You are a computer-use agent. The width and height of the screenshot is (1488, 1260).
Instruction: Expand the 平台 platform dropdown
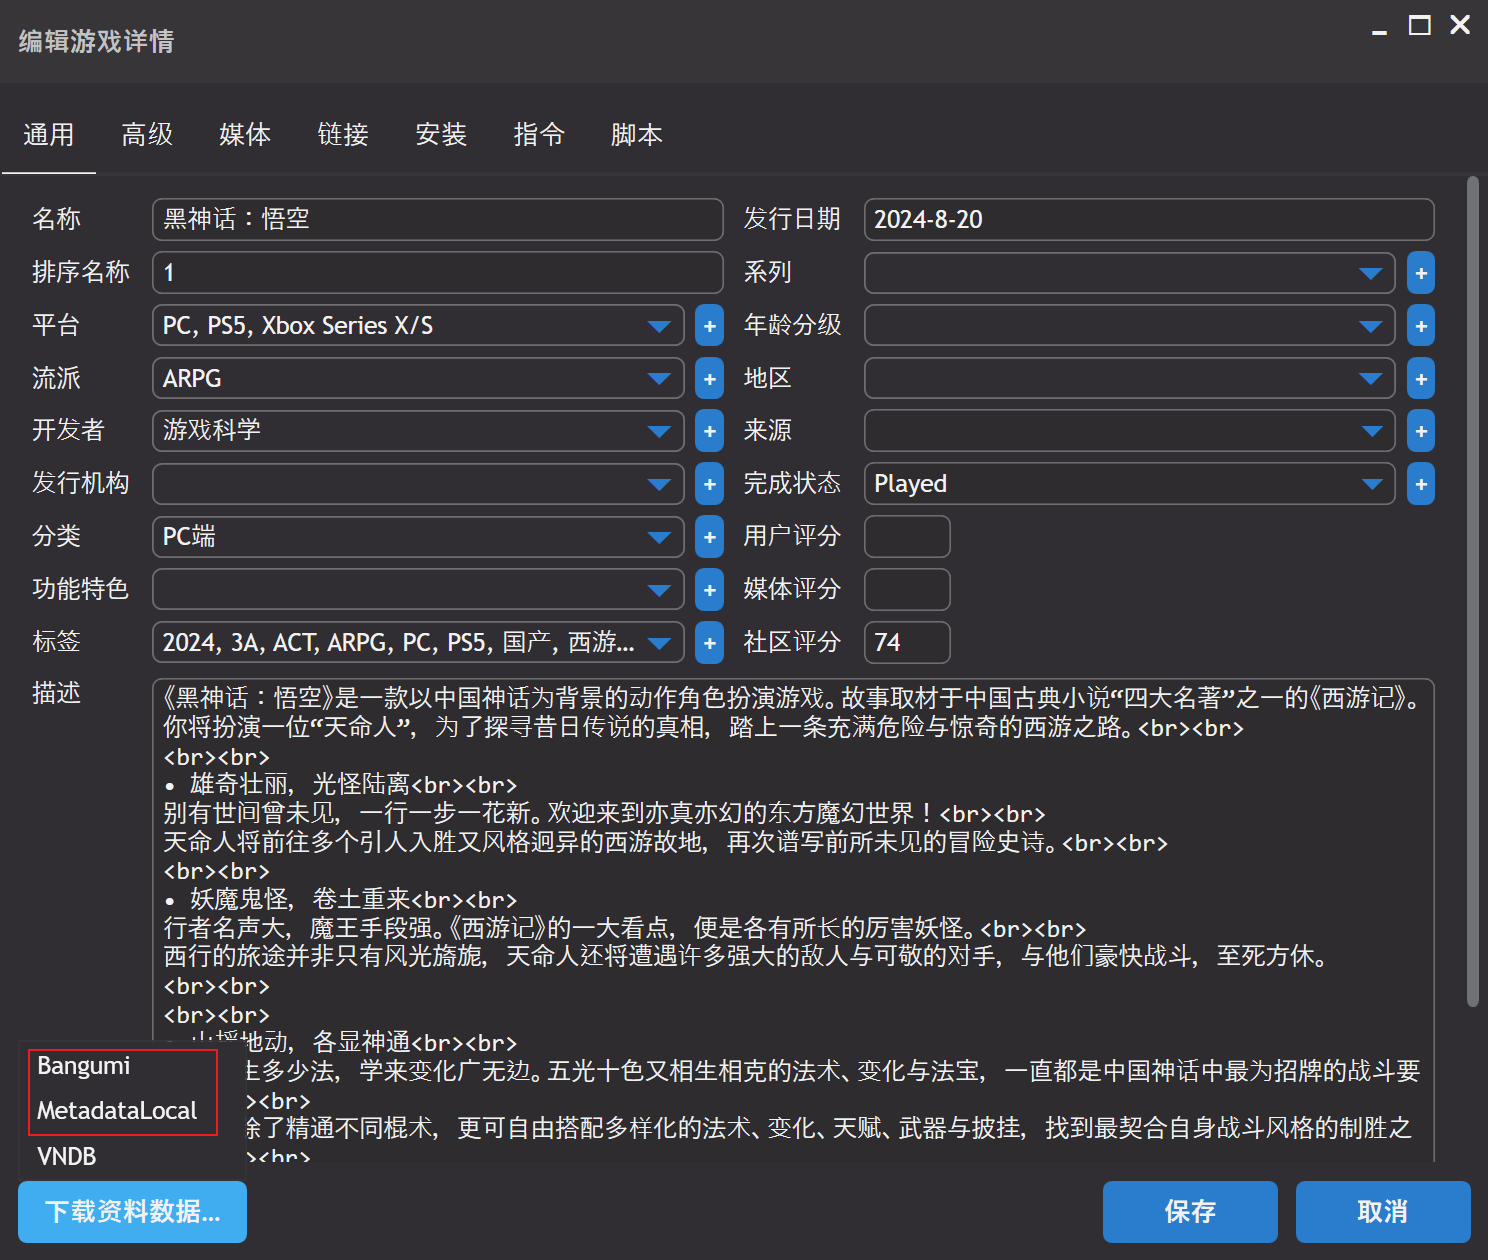point(659,326)
